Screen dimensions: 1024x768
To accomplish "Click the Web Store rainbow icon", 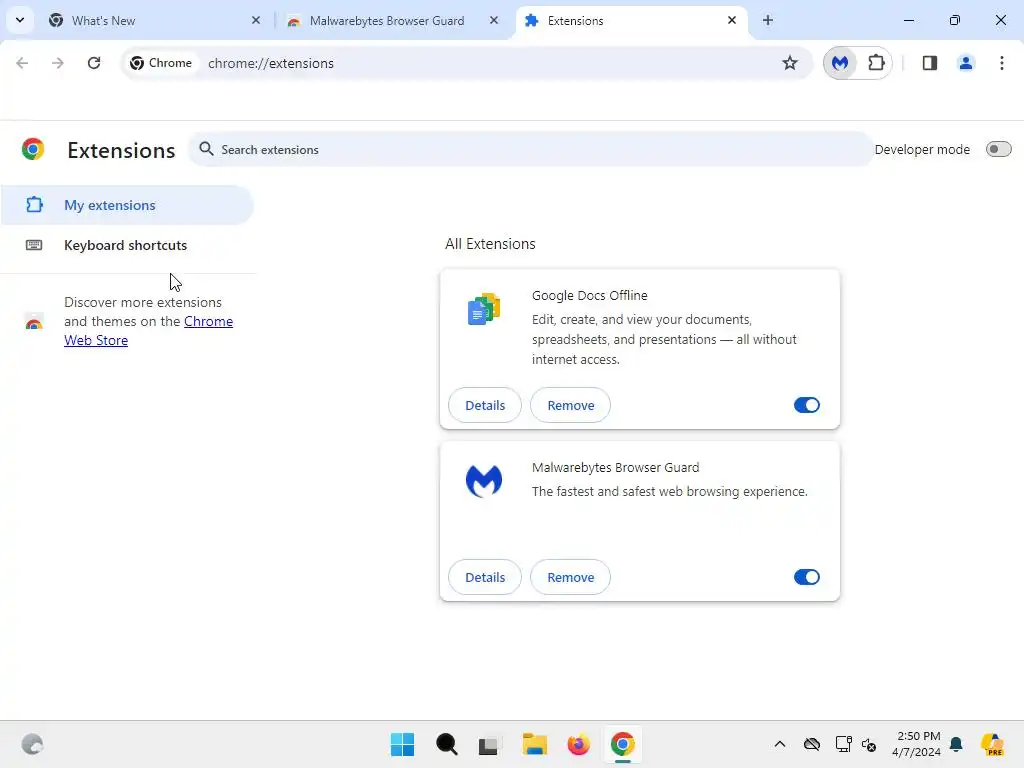I will click(x=34, y=321).
